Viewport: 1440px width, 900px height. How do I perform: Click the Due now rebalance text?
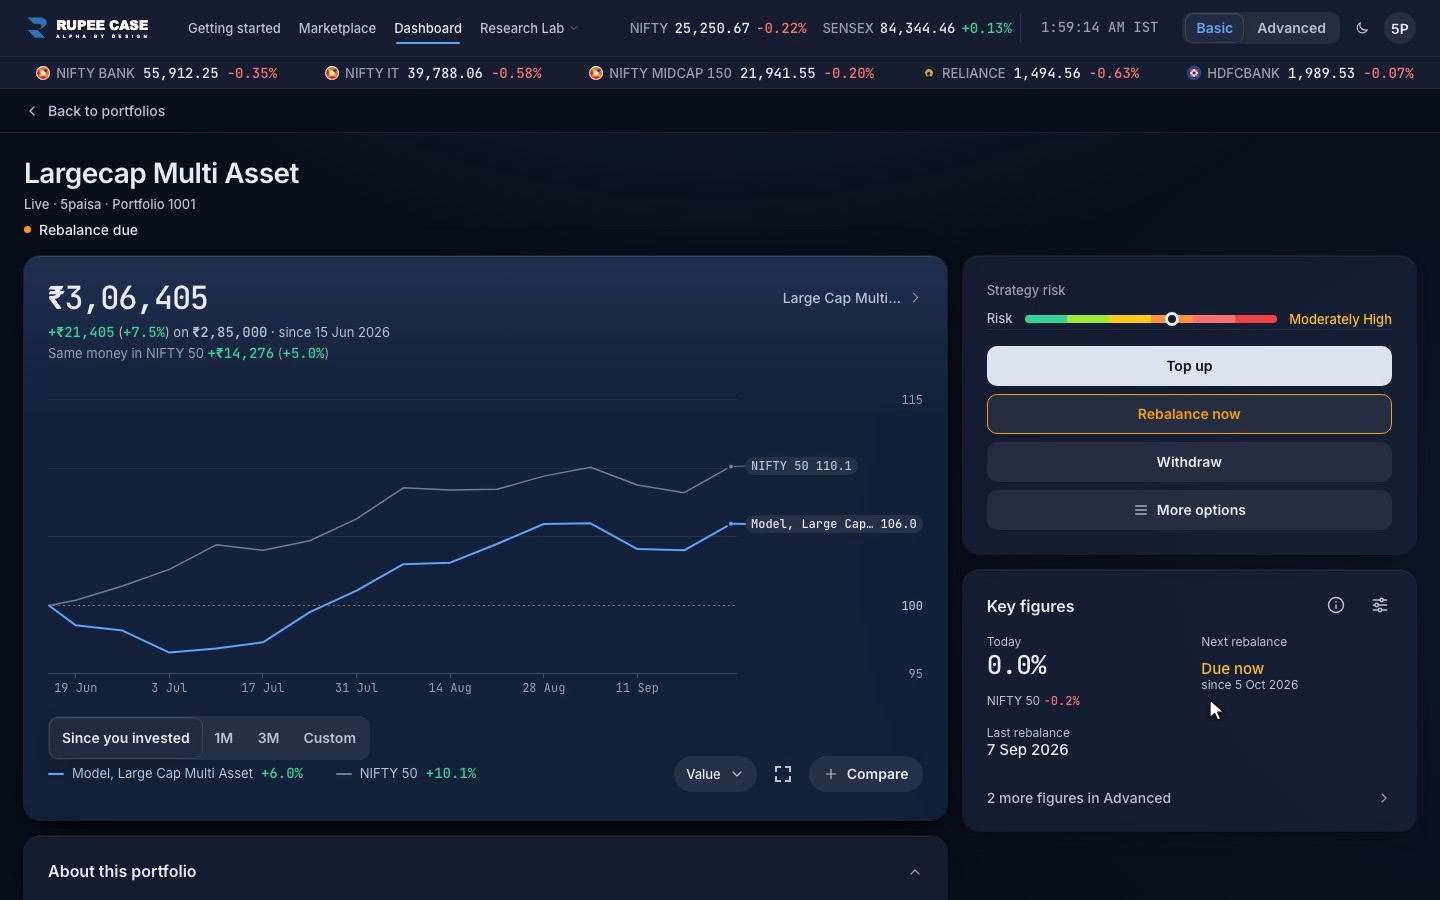[x=1232, y=668]
